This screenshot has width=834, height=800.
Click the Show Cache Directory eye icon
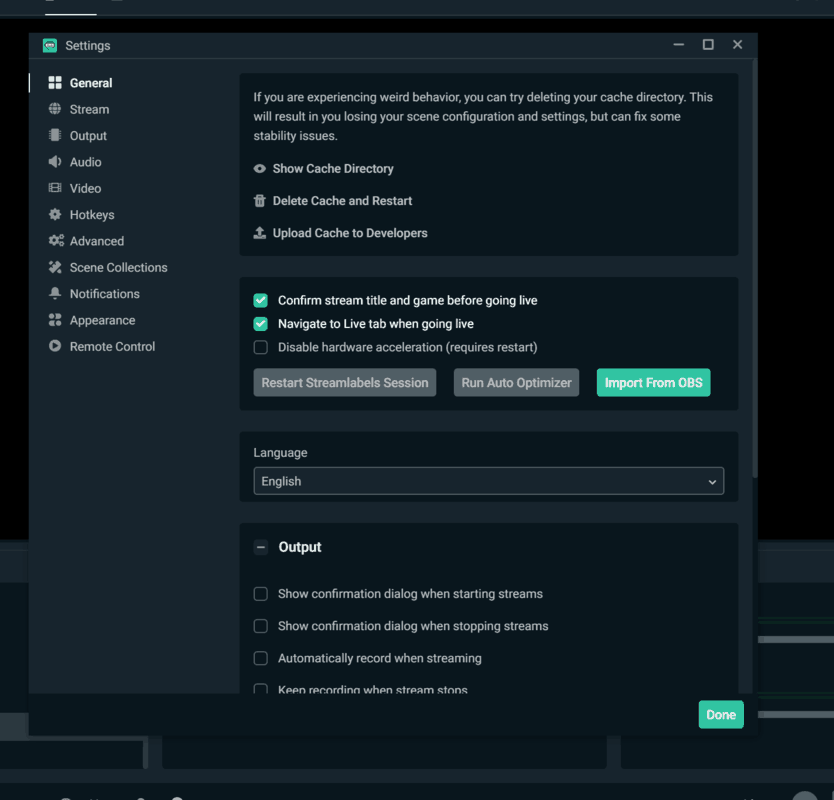coord(261,168)
